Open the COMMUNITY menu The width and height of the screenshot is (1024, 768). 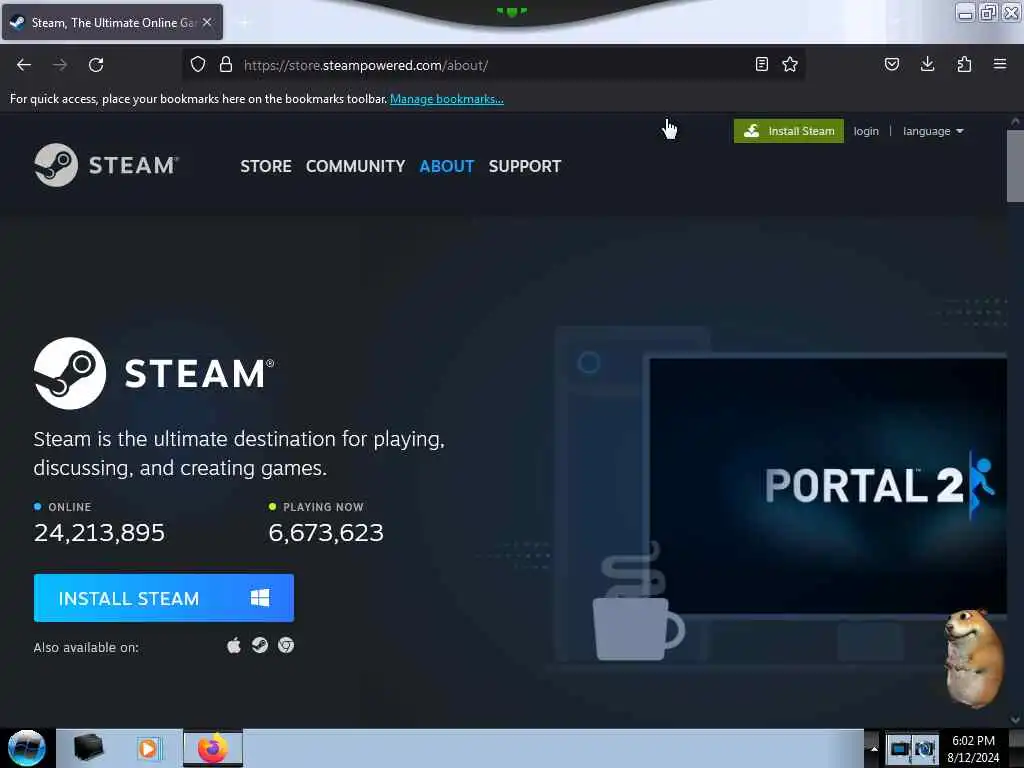tap(355, 167)
